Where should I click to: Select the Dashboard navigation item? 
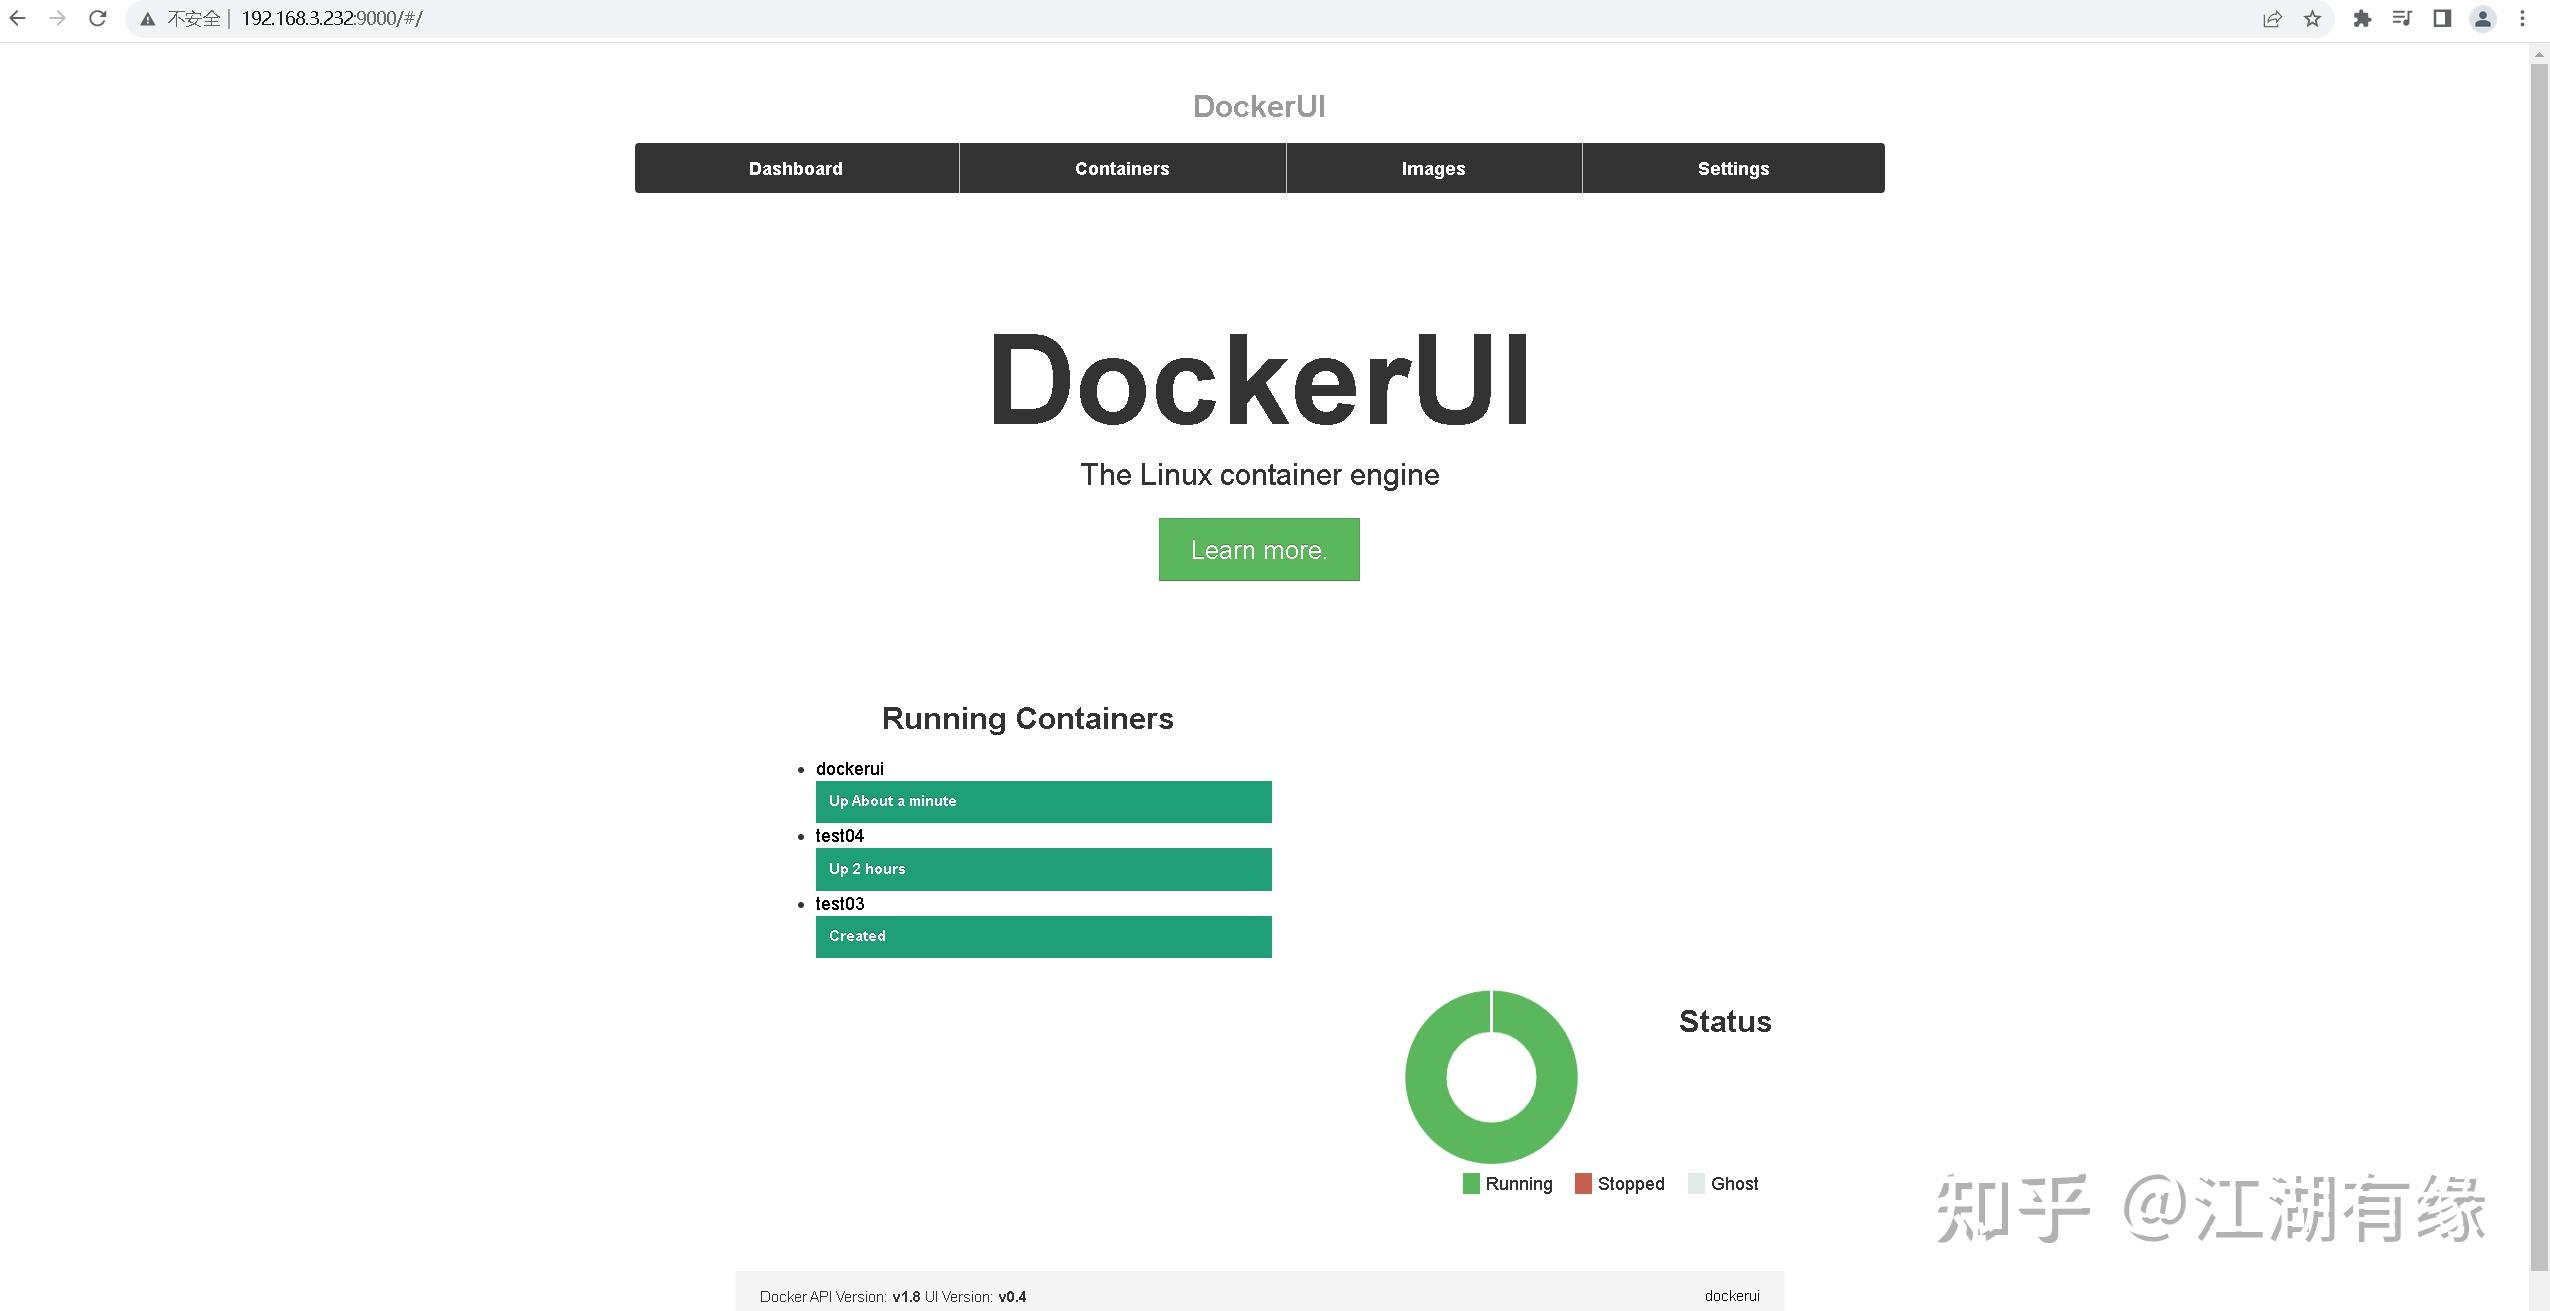[795, 167]
